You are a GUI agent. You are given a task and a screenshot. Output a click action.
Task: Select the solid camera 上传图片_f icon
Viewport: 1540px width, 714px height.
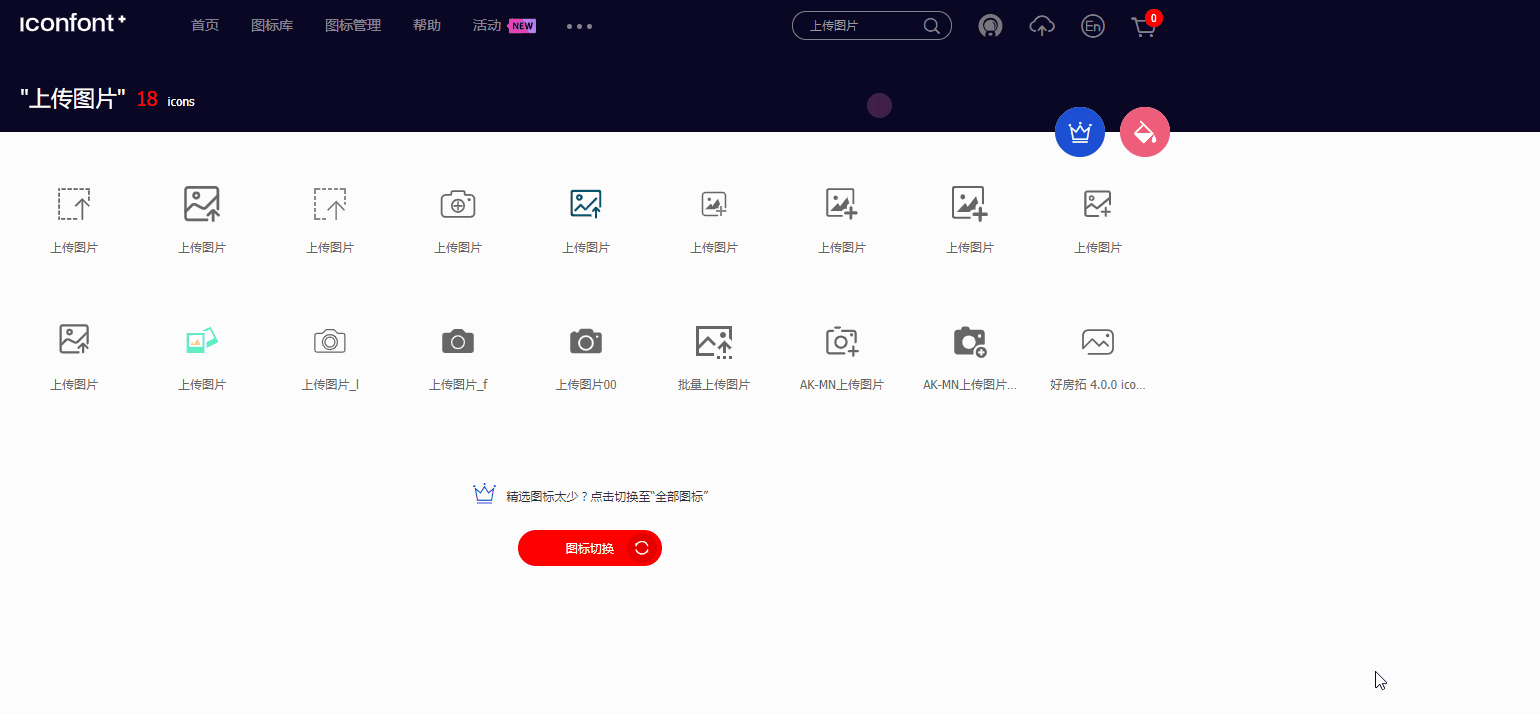(x=458, y=340)
